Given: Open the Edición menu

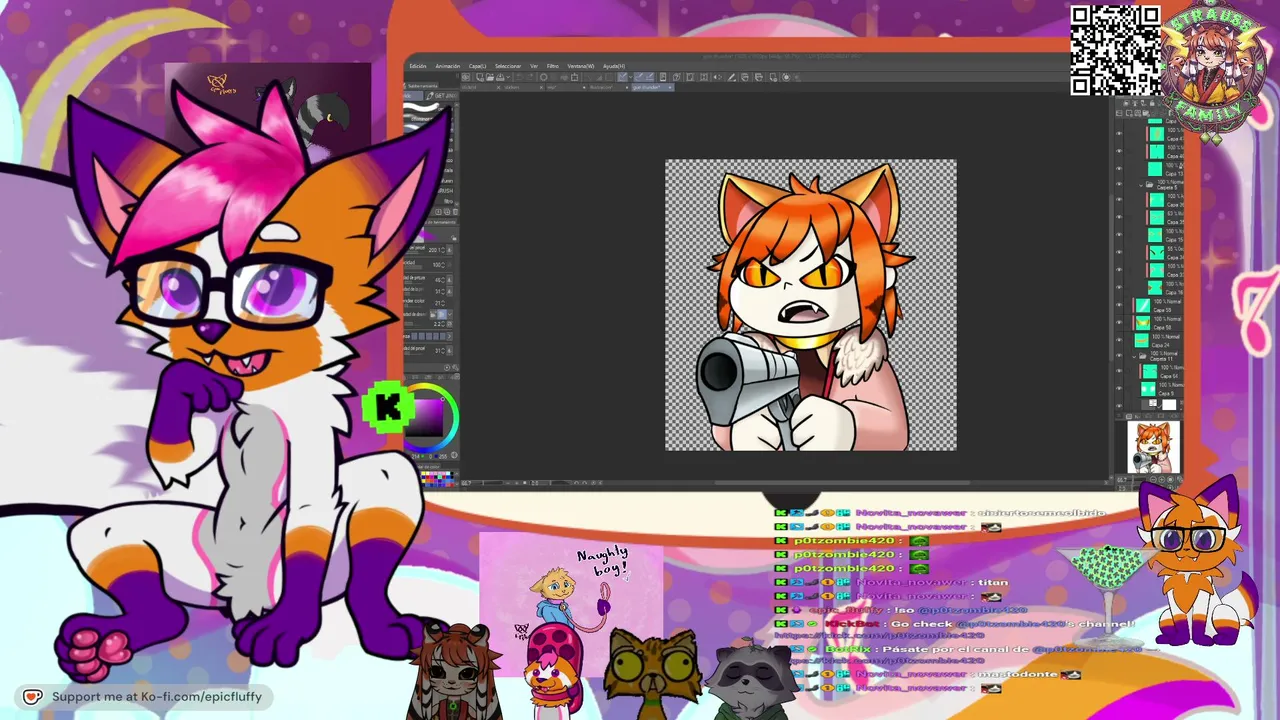Looking at the screenshot, I should (418, 66).
